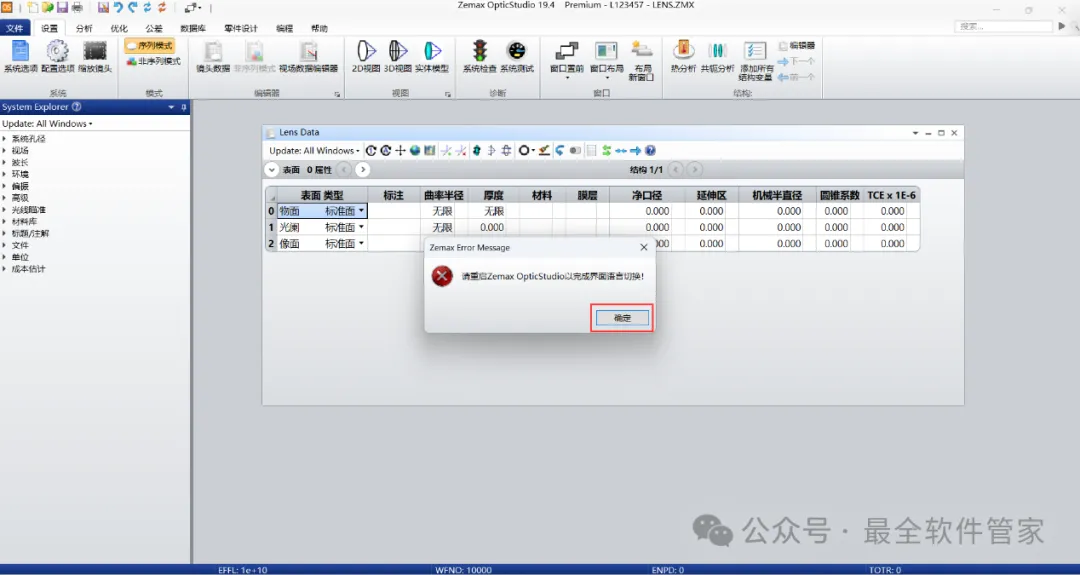Click 下一个 configuration button
This screenshot has width=1080, height=575.
pyautogui.click(x=796, y=61)
